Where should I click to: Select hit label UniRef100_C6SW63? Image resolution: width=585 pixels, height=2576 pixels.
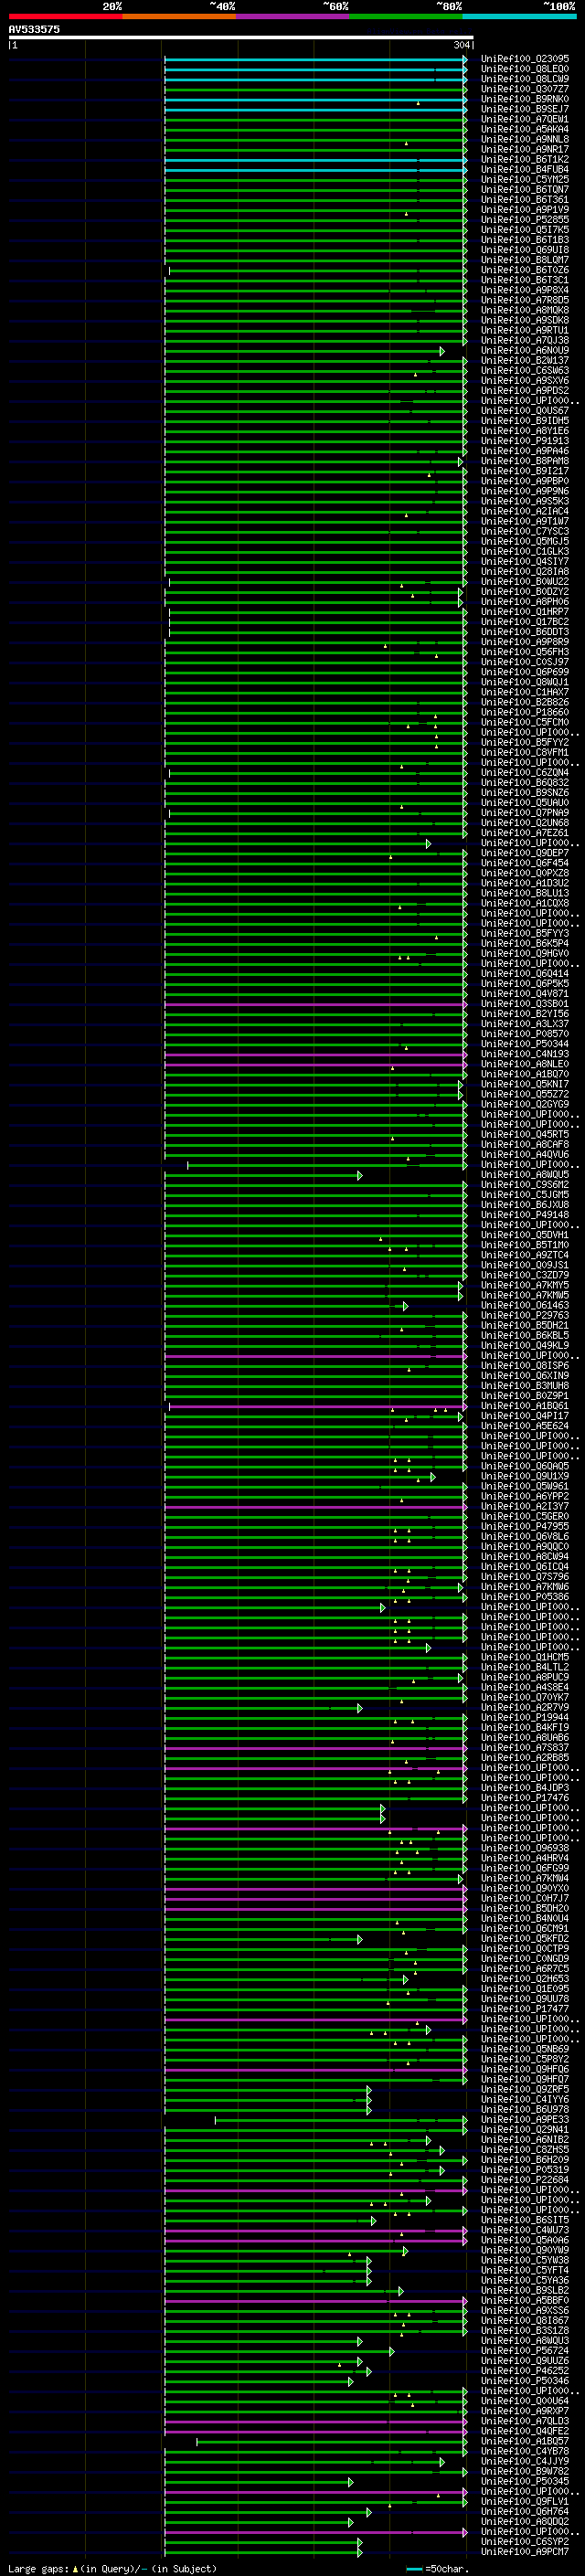tap(524, 371)
